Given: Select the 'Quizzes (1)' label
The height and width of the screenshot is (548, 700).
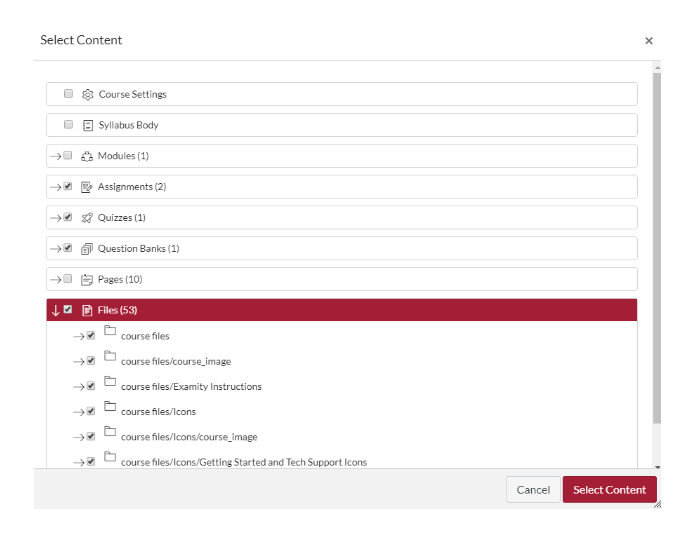Looking at the screenshot, I should click(121, 218).
